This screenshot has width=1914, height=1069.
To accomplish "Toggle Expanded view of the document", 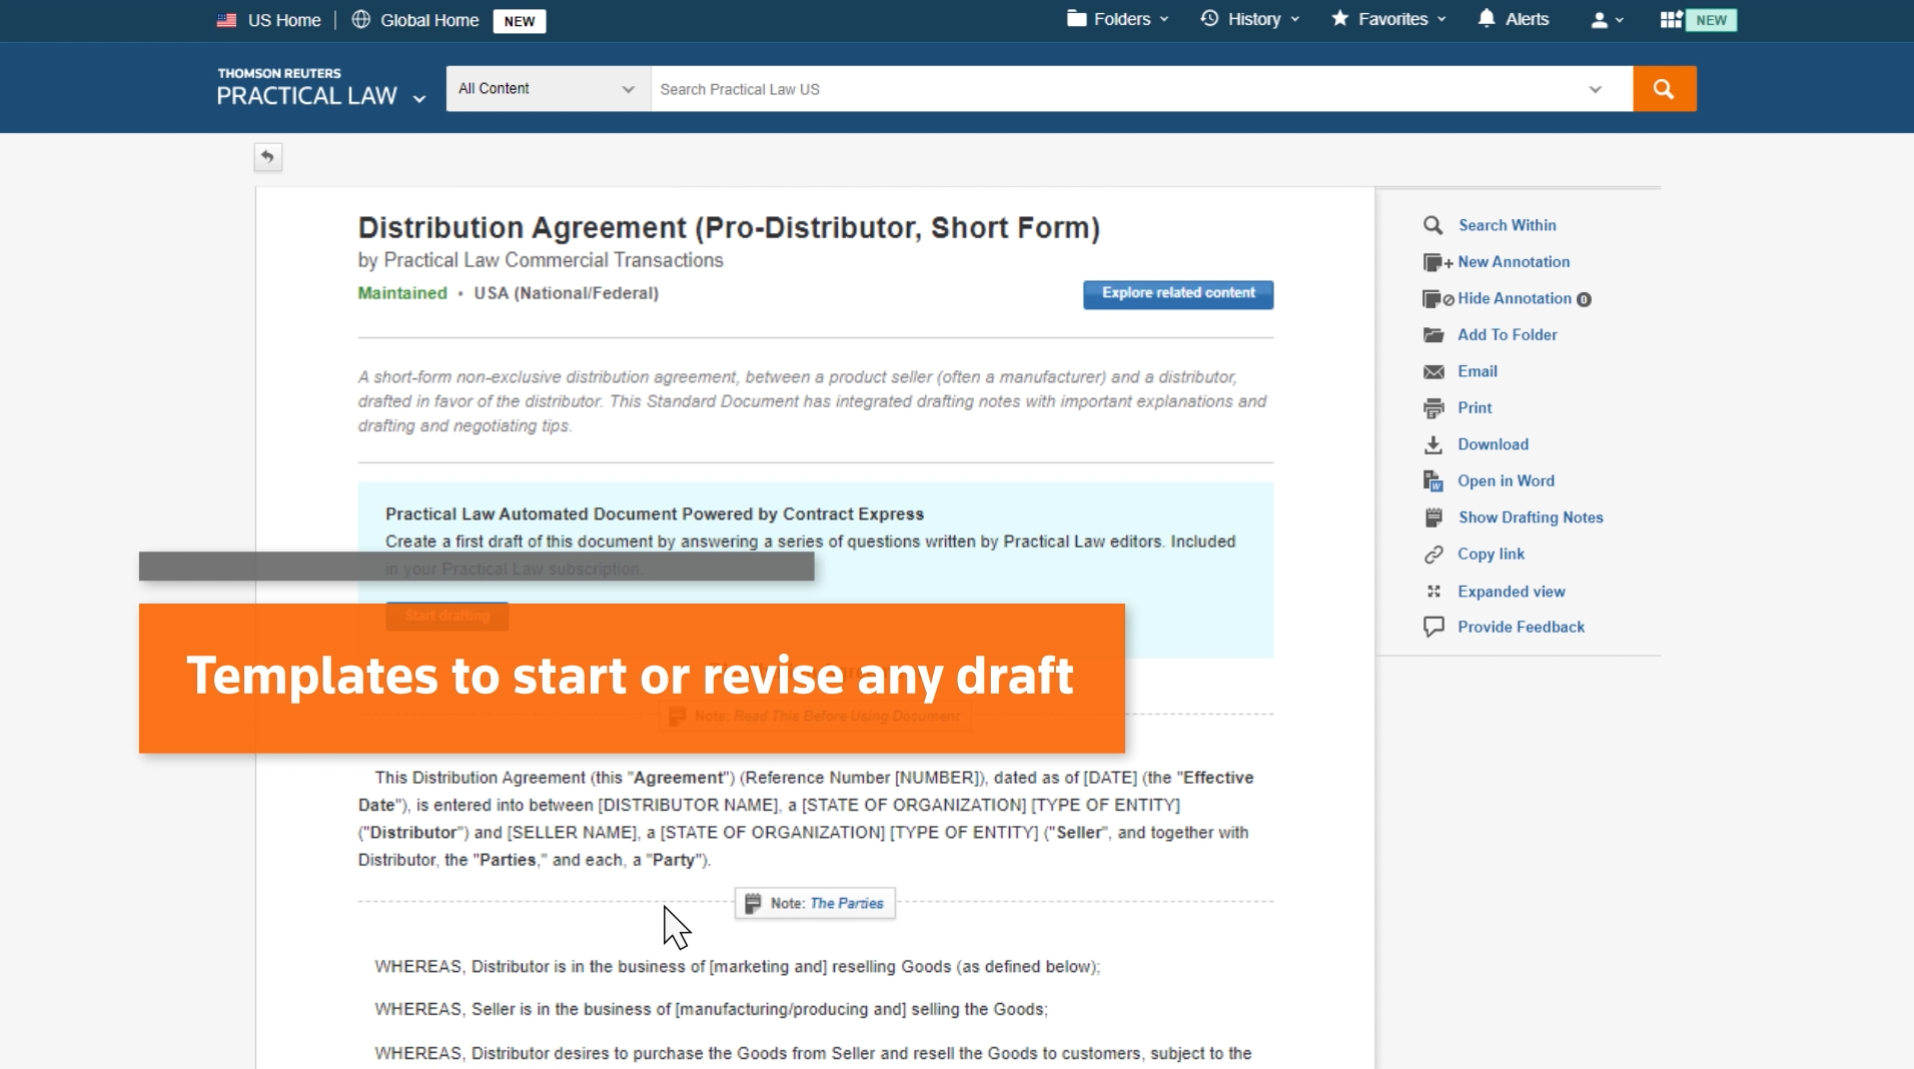I will pyautogui.click(x=1510, y=591).
